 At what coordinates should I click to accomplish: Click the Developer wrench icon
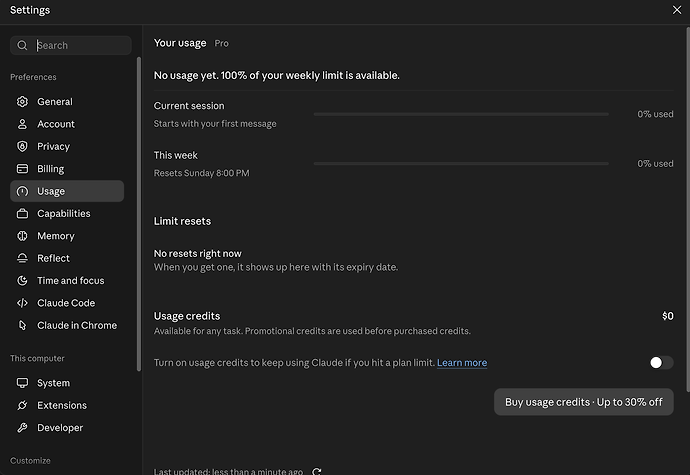[x=22, y=428]
